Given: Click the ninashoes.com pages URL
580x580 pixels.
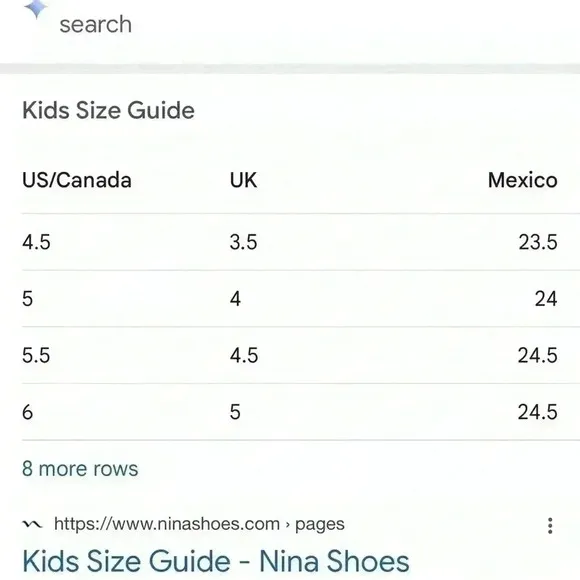Looking at the screenshot, I should click(199, 524).
